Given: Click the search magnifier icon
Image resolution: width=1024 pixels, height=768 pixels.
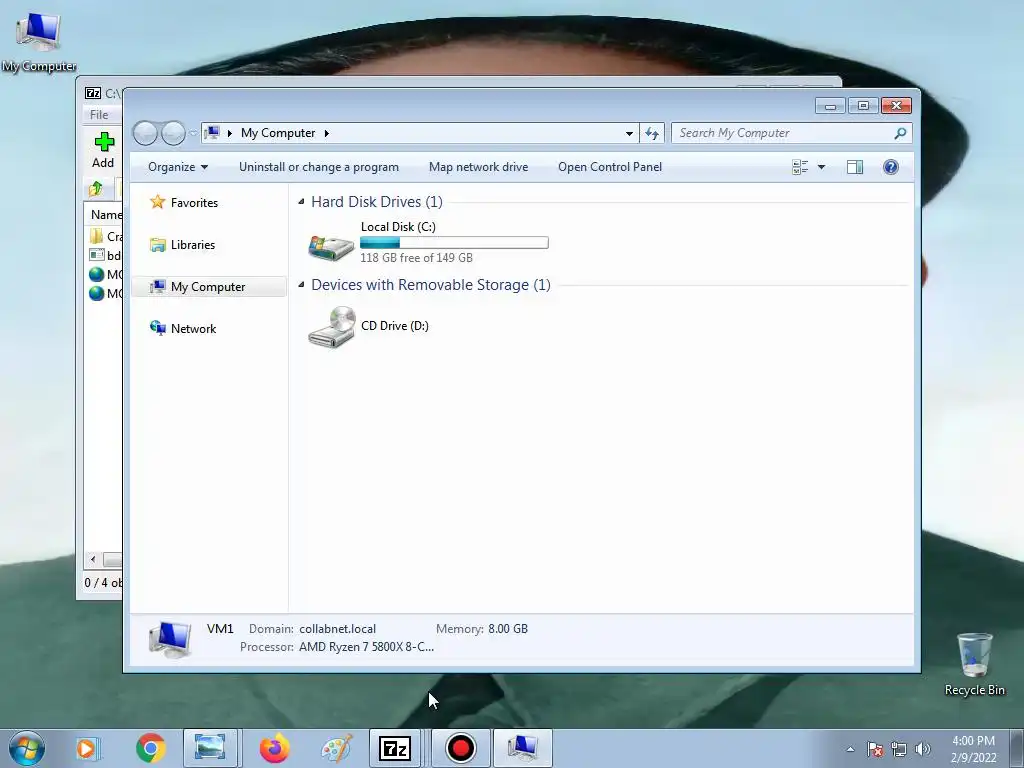Looking at the screenshot, I should pos(900,133).
